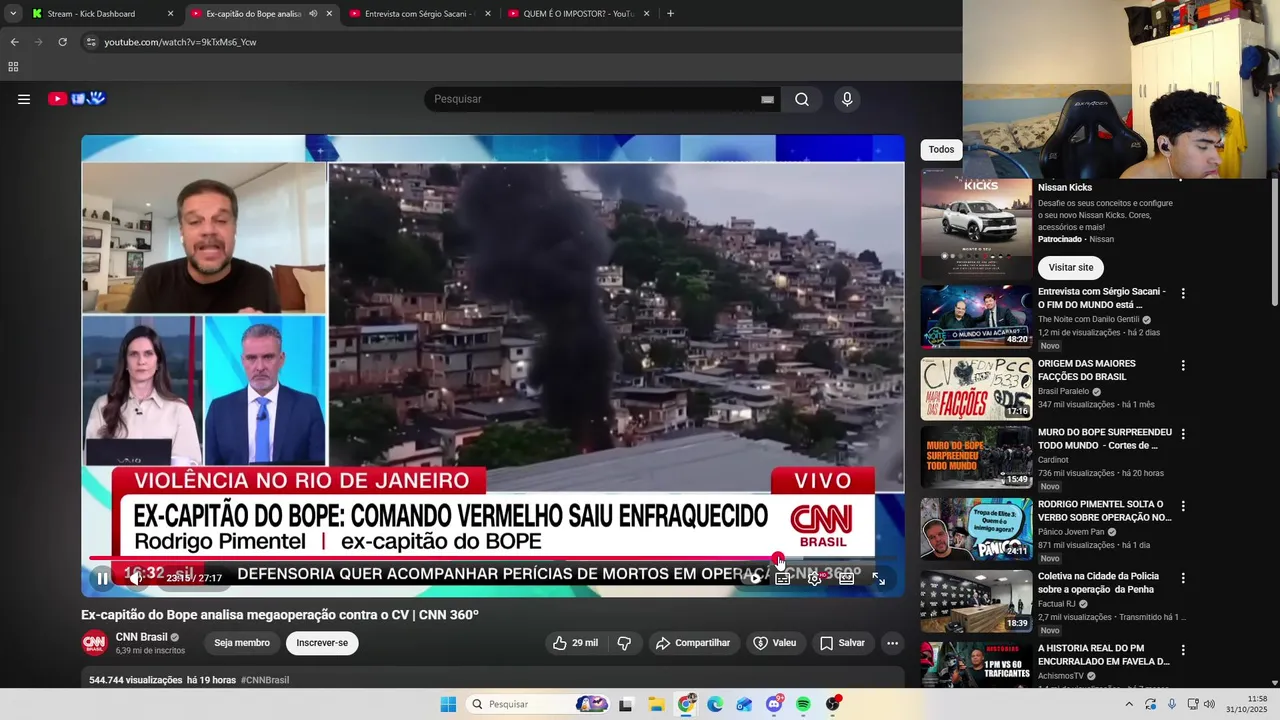This screenshot has width=1280, height=720.
Task: Save the video with Salvar
Action: (x=842, y=643)
